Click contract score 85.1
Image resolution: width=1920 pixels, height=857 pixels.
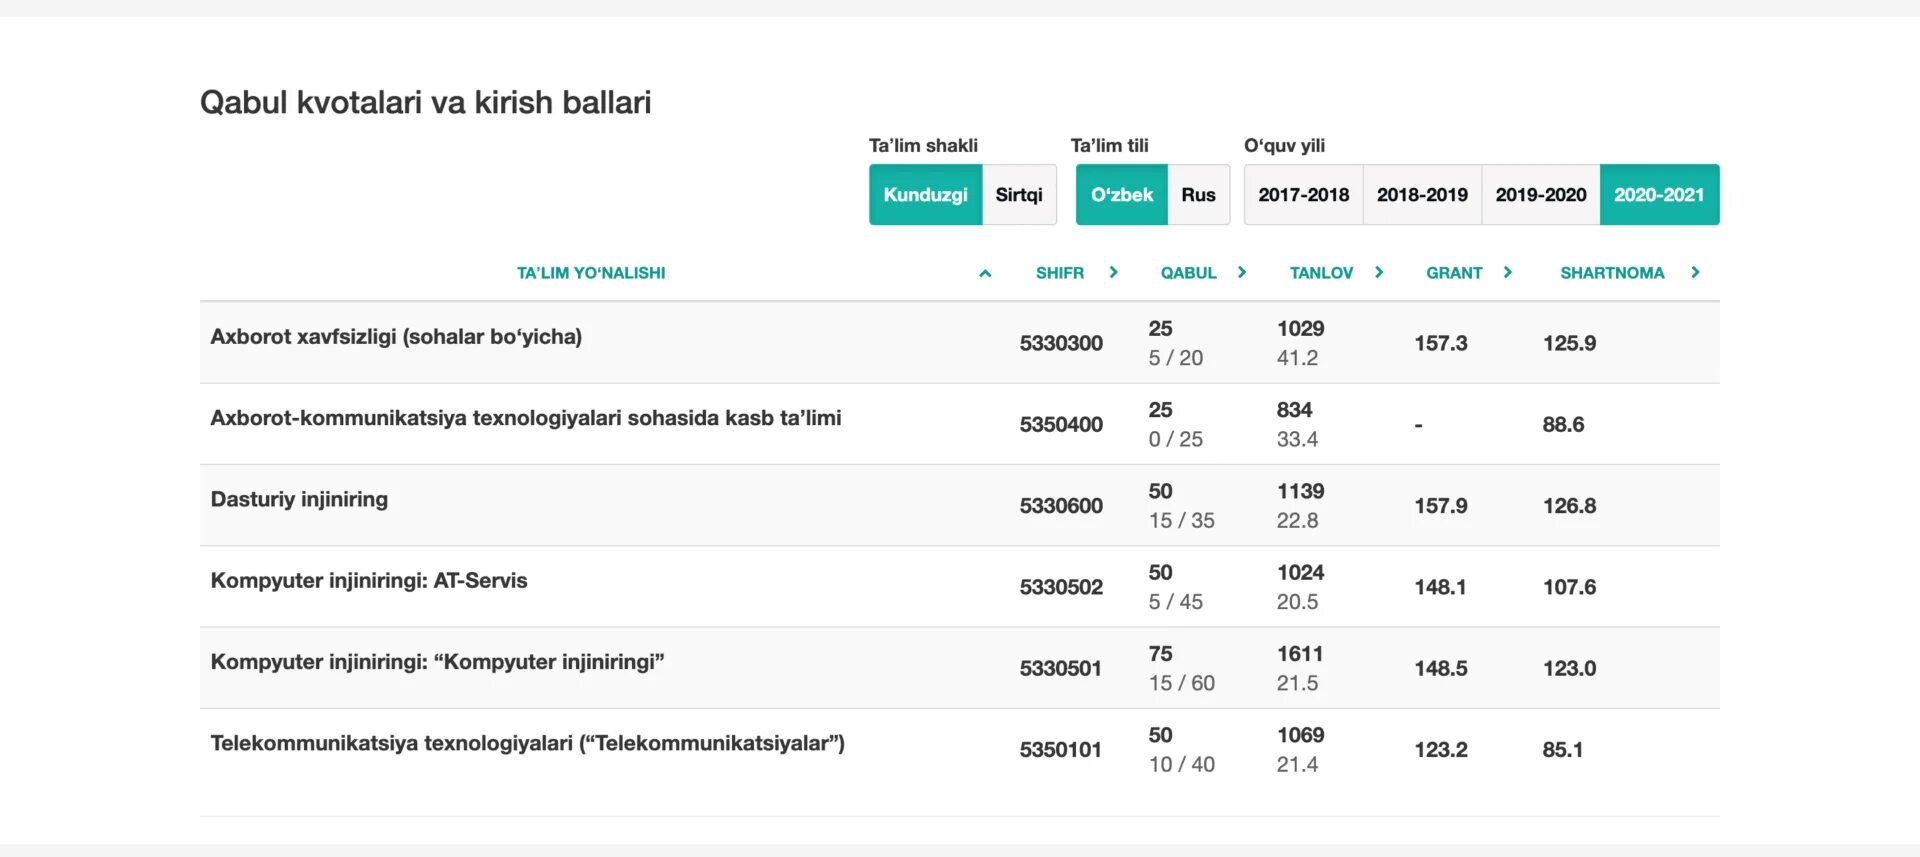1563,750
